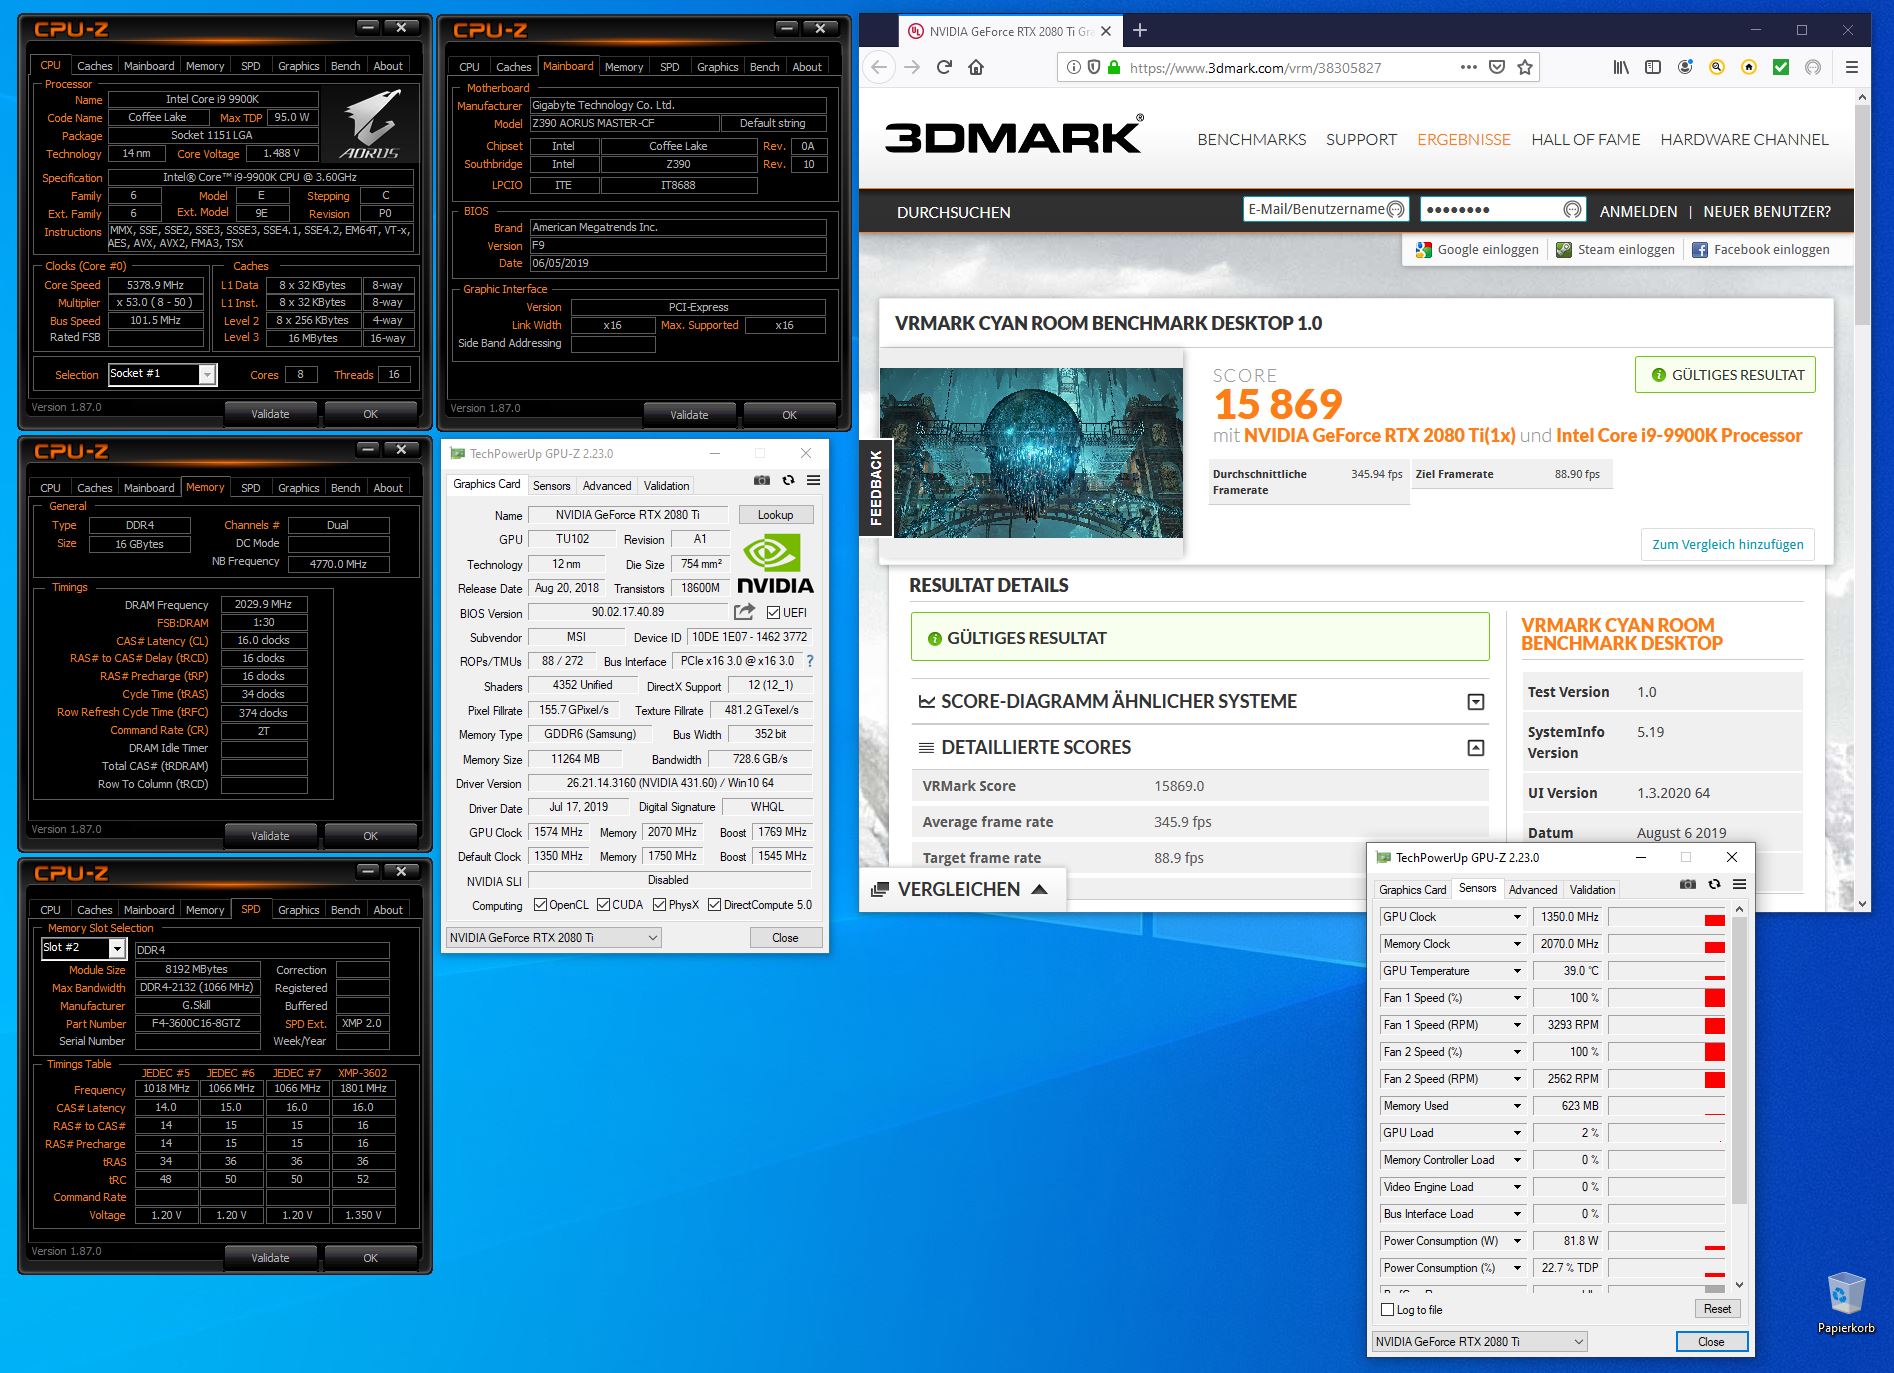Click Validate in the CPU-Z Memory window
Image resolution: width=1894 pixels, height=1373 pixels.
pos(270,836)
